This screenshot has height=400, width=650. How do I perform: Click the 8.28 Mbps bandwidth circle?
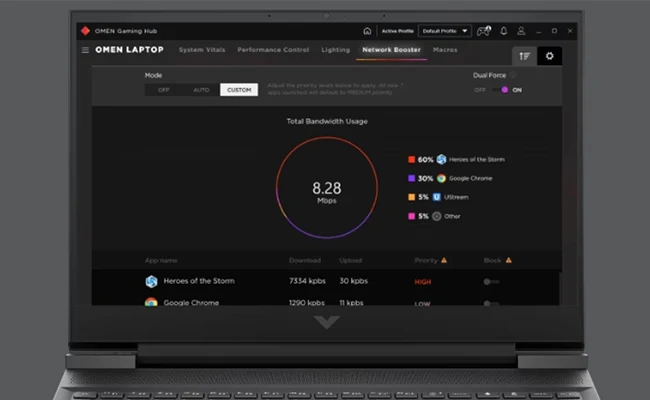coord(327,188)
